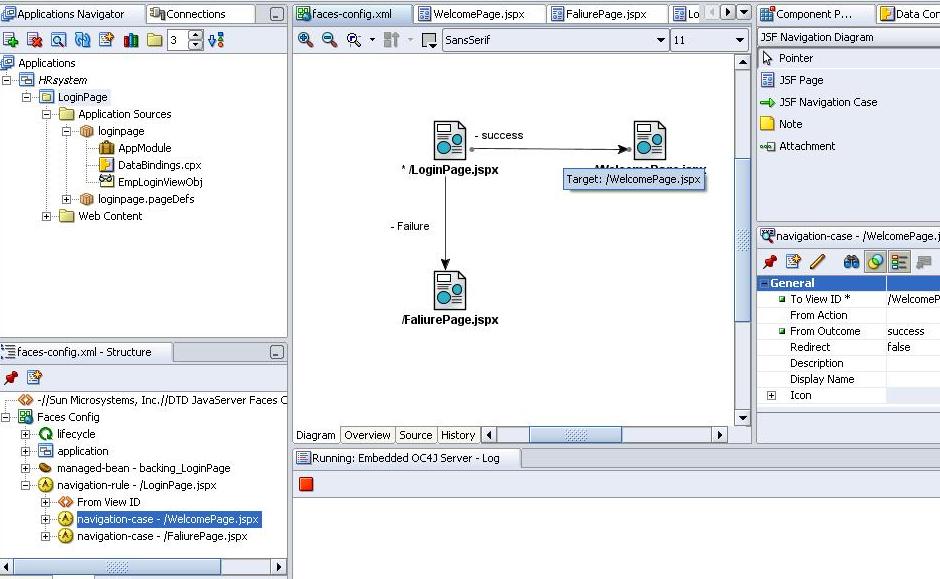Toggle the pin icon in Property Inspector
Image resolution: width=940 pixels, height=579 pixels.
(770, 262)
